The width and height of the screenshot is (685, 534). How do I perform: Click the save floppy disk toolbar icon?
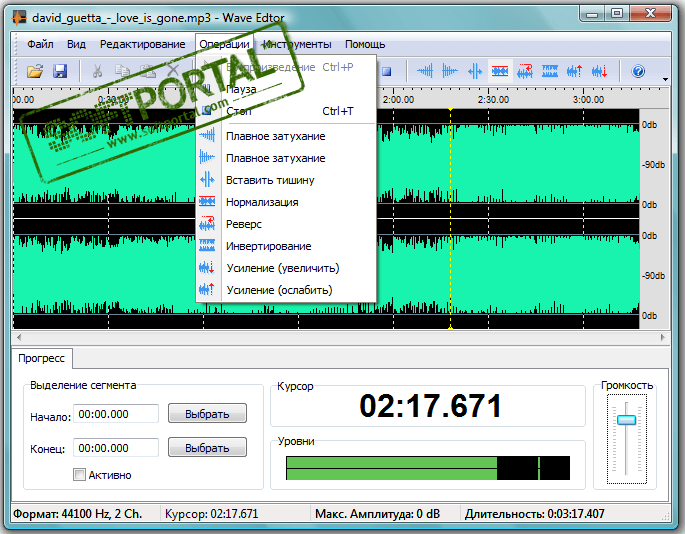(60, 71)
